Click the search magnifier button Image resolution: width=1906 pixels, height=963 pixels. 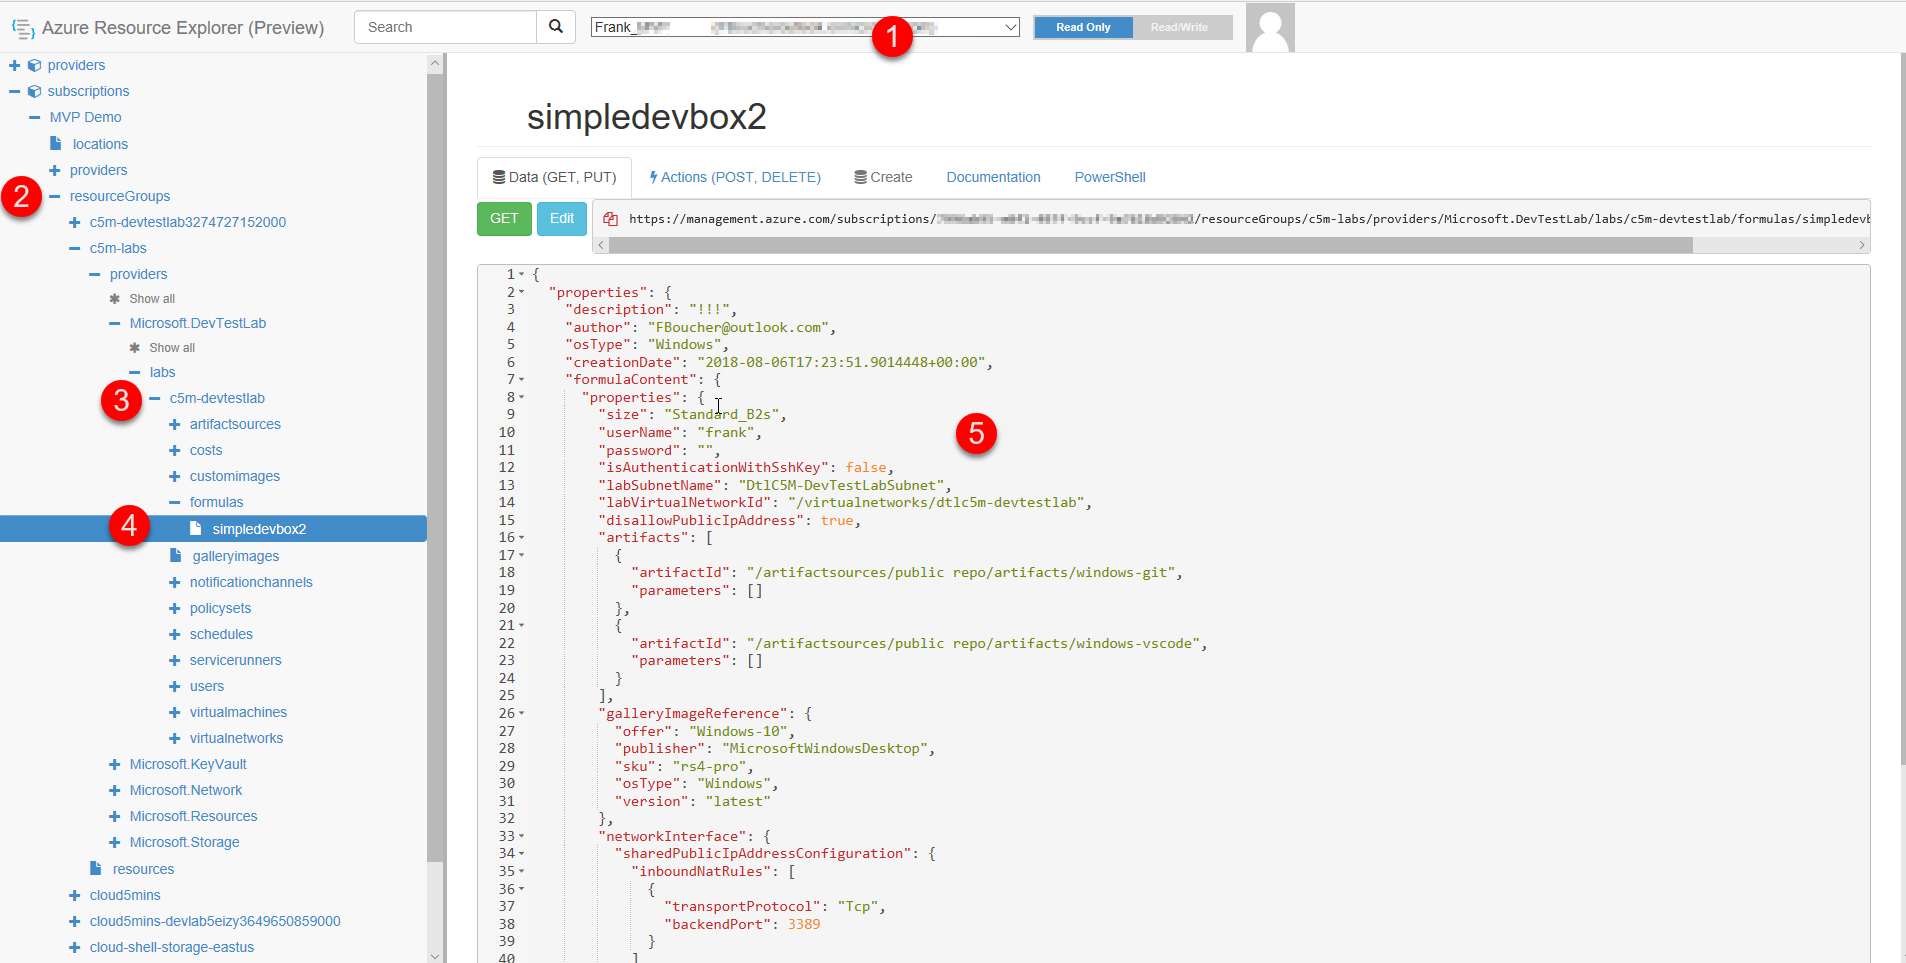[x=556, y=27]
